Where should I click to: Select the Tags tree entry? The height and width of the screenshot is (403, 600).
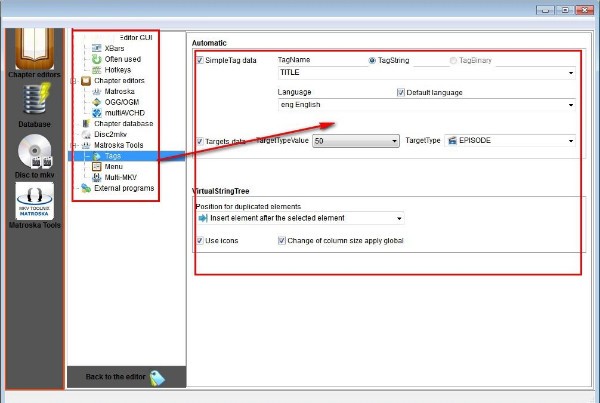point(113,156)
